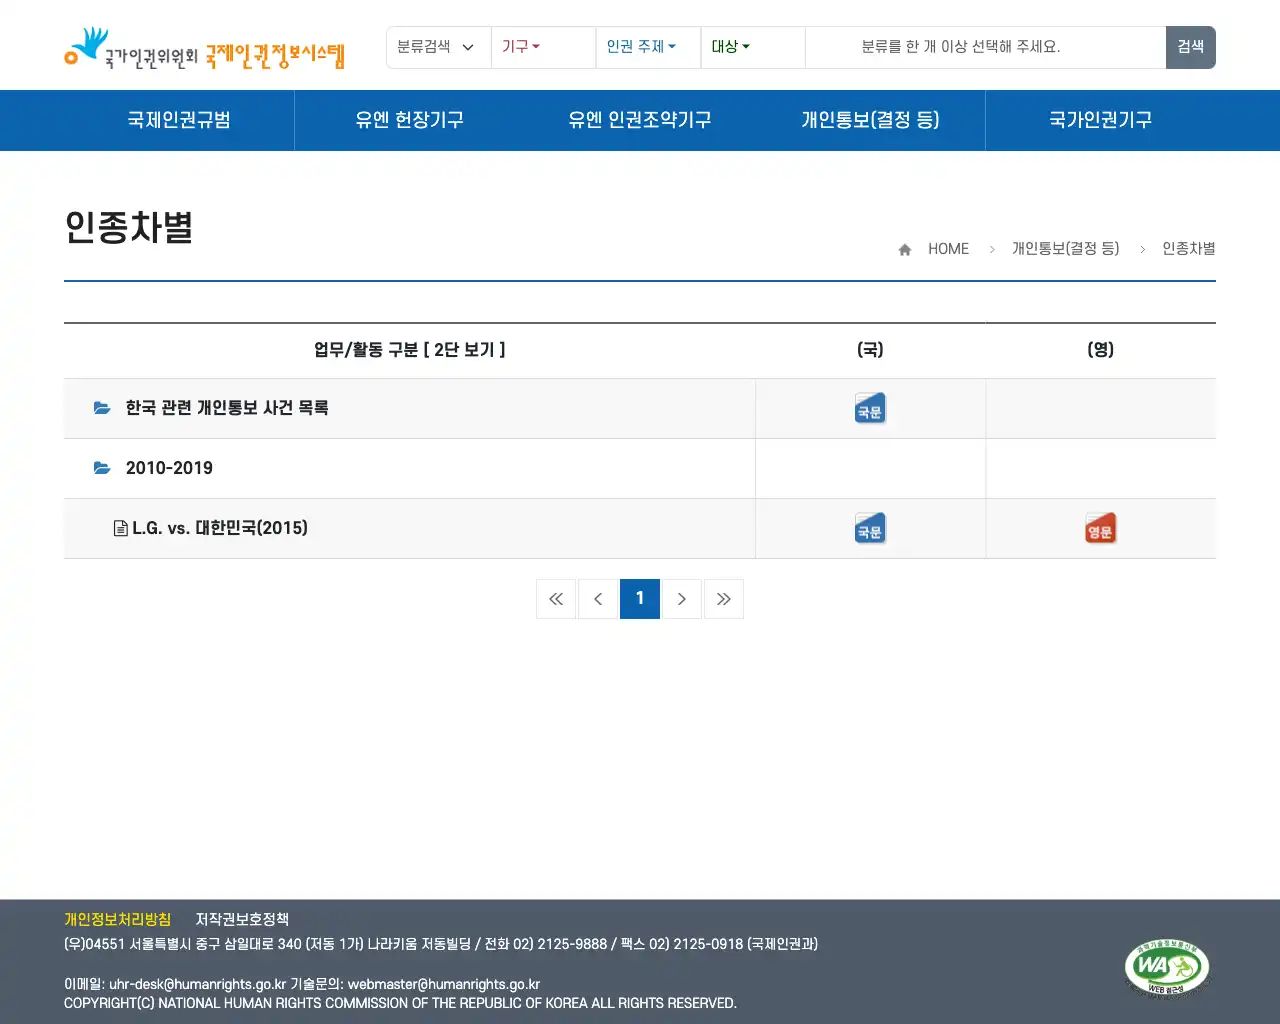
Task: Open the 국가인권기구 menu
Action: click(x=1100, y=120)
